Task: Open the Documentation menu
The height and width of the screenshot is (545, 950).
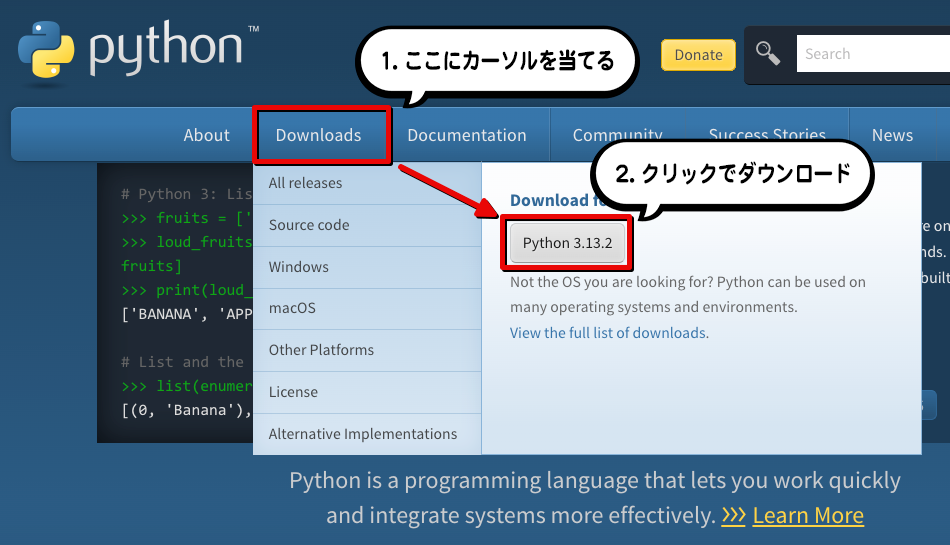Action: [x=467, y=135]
